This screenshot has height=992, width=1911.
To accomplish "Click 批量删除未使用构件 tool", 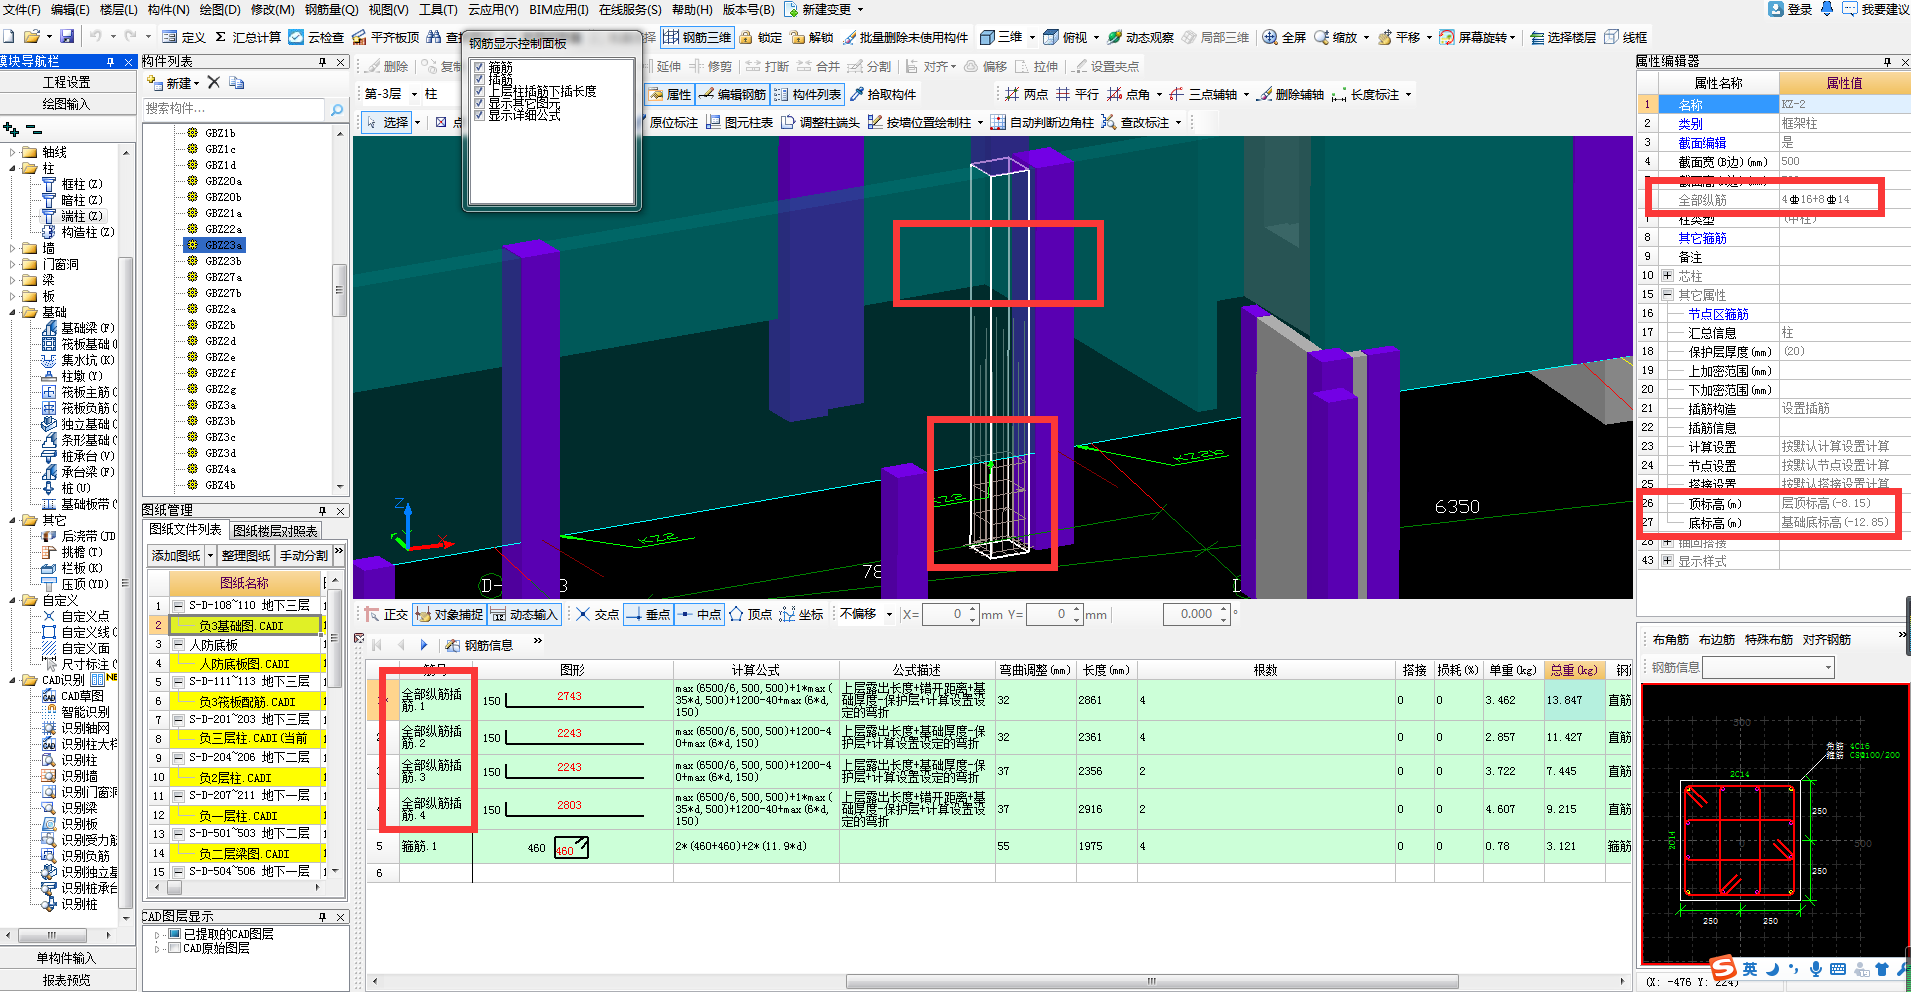I will [x=905, y=37].
